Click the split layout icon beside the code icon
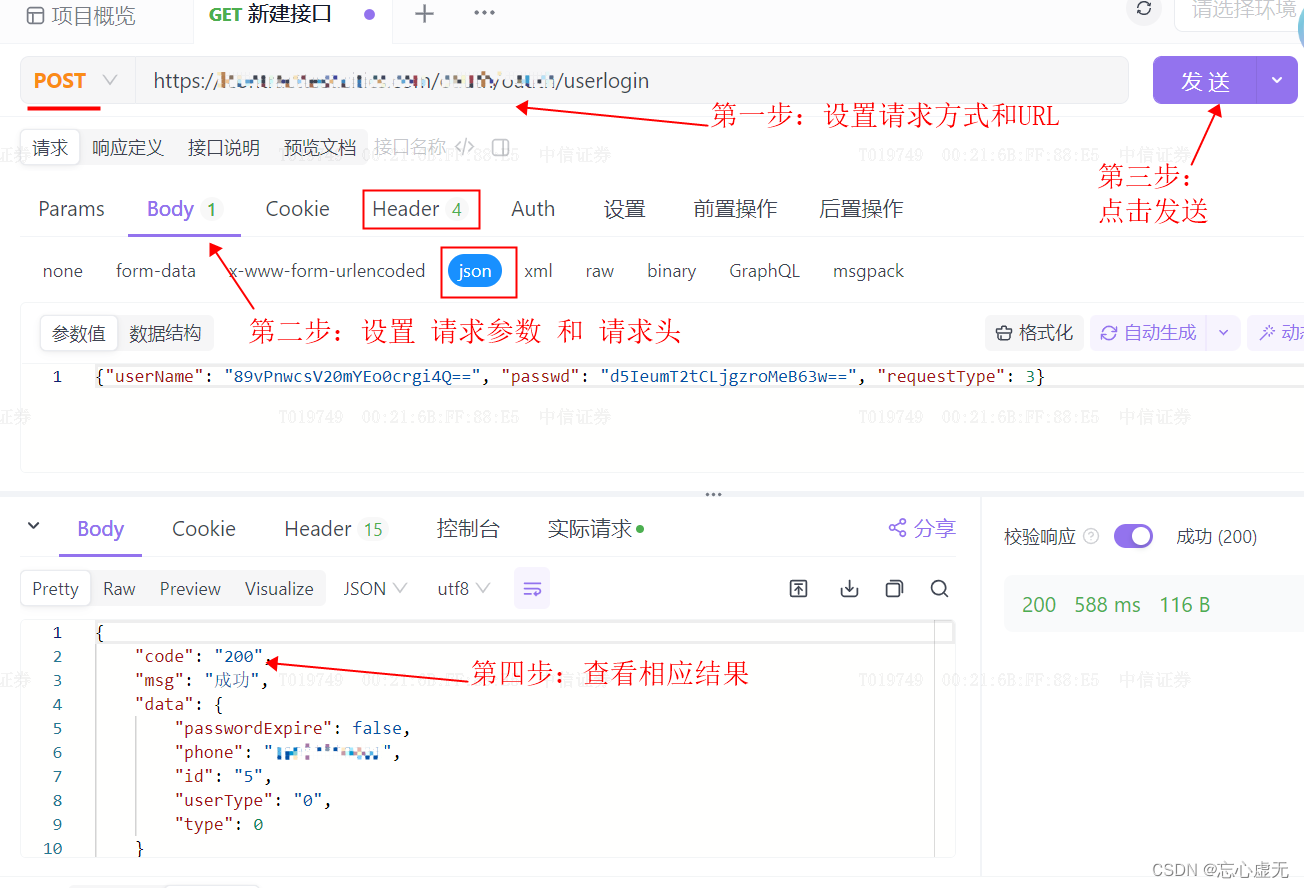 (x=501, y=147)
